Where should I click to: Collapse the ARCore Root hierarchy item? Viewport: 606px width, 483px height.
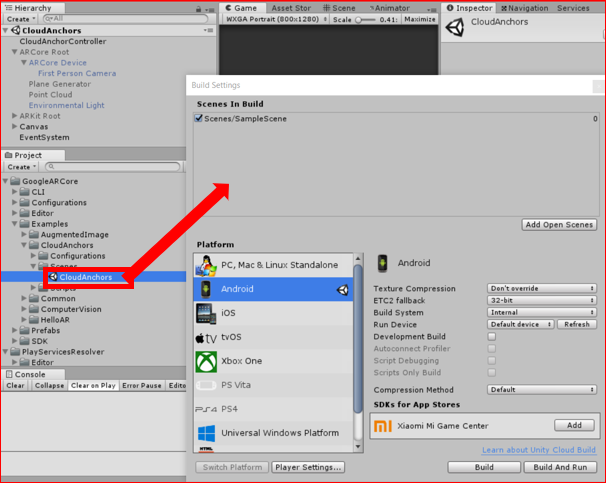click(x=15, y=51)
